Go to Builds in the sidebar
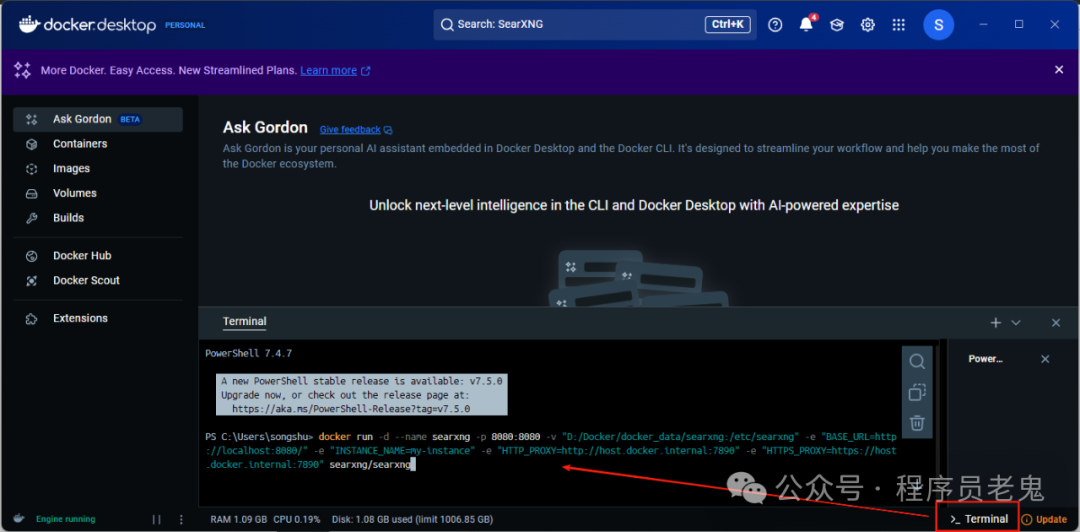Screen dimensions: 1080x532 (98, 218)
